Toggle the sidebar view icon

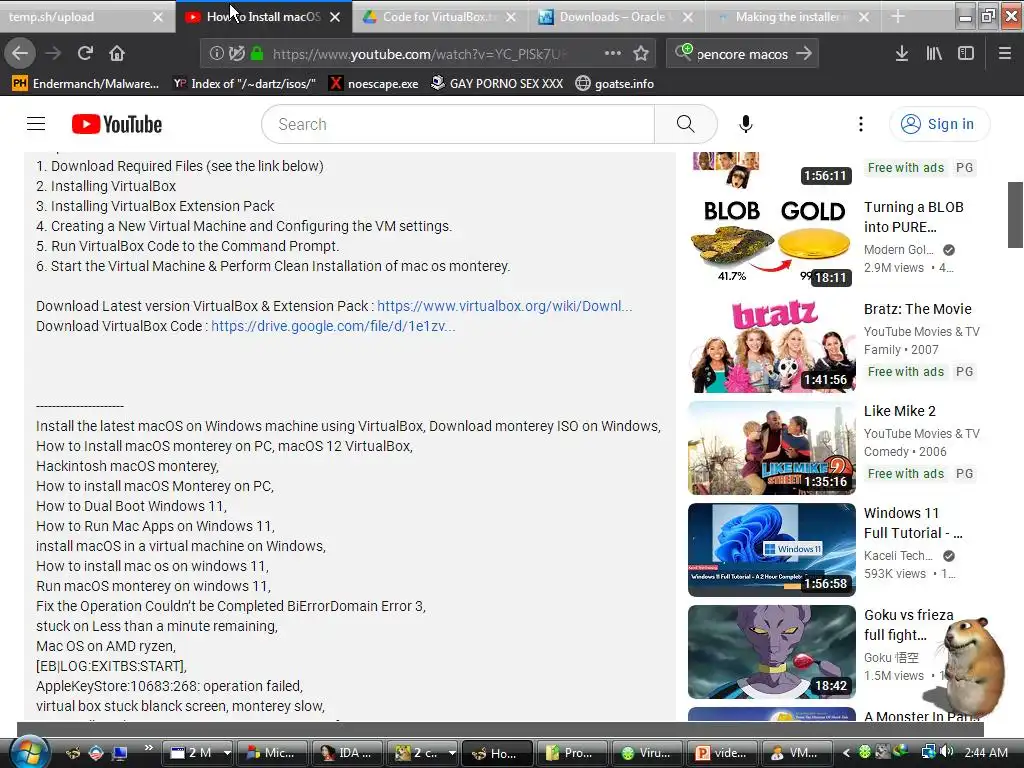tap(966, 54)
